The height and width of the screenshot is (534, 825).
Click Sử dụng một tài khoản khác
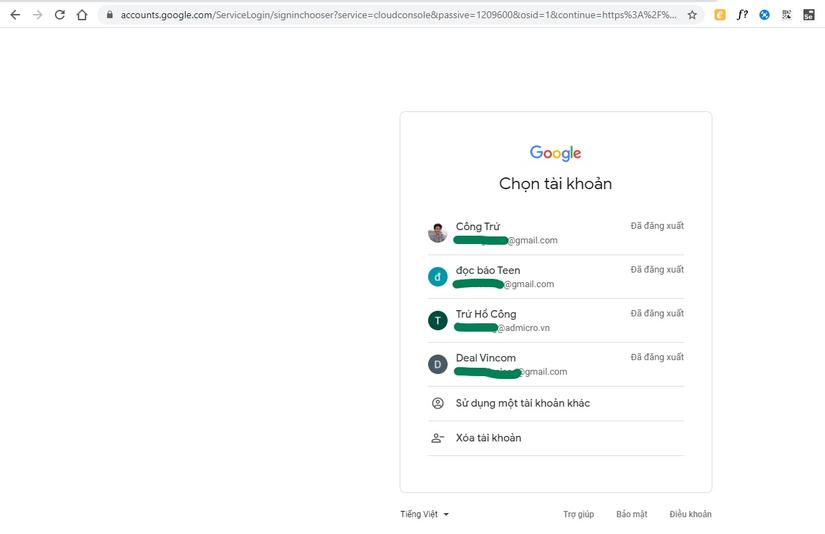pyautogui.click(x=556, y=404)
